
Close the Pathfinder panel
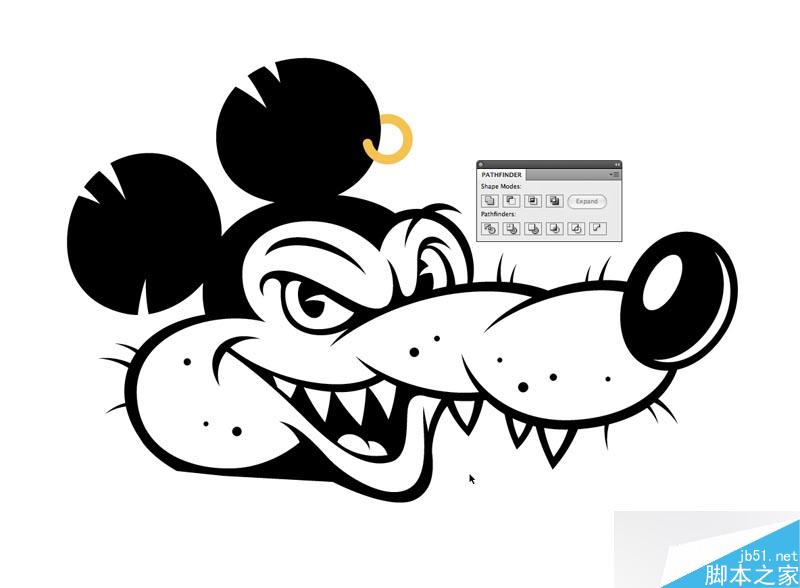point(481,164)
